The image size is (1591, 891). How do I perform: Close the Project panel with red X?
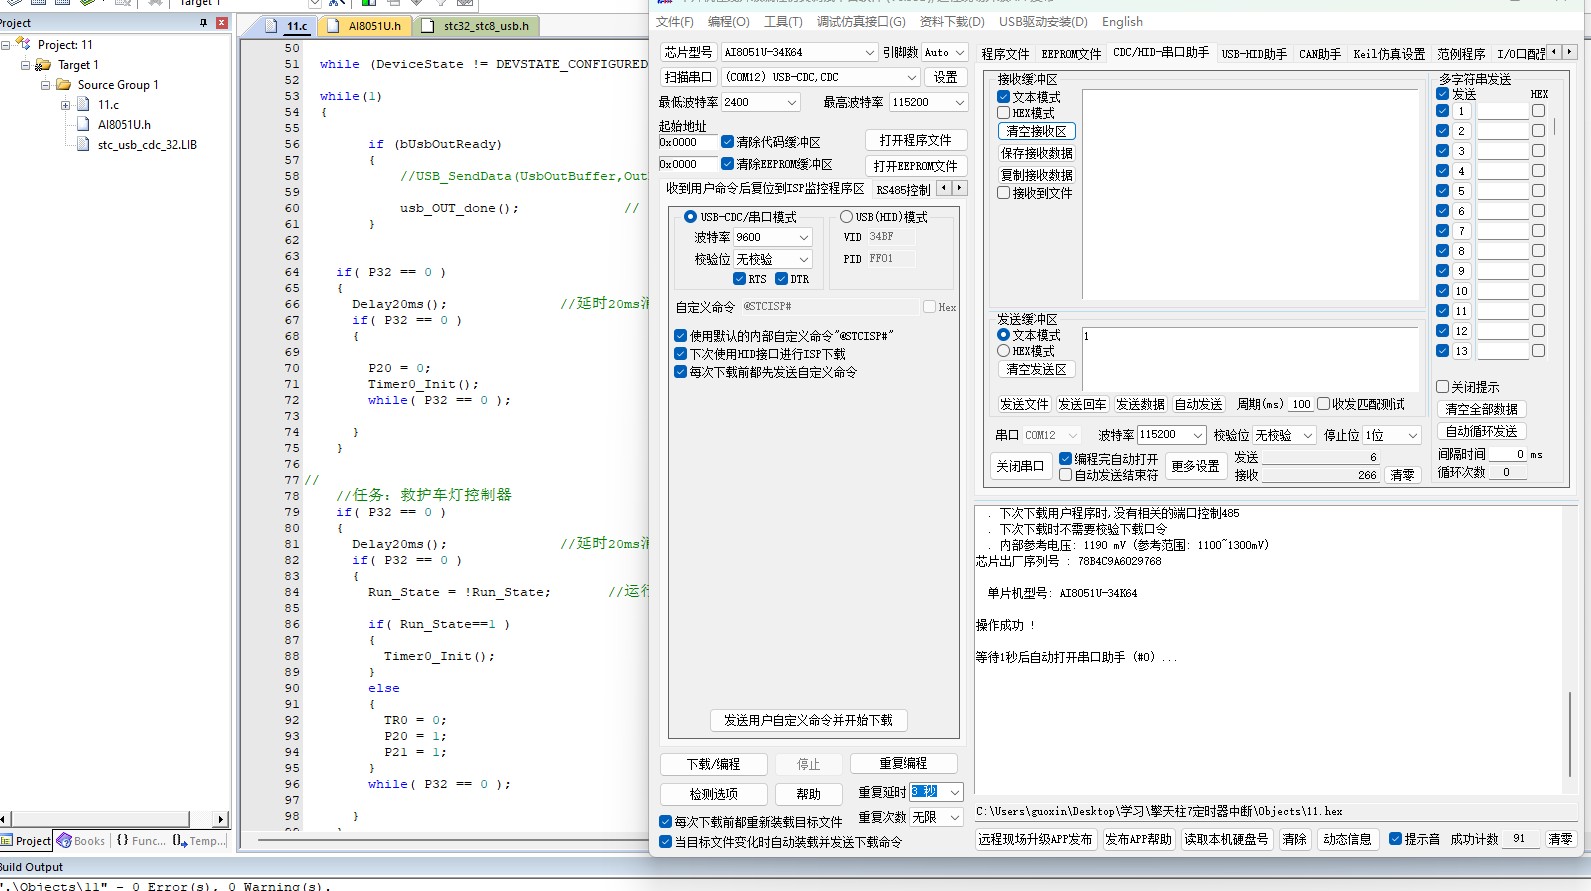point(221,22)
